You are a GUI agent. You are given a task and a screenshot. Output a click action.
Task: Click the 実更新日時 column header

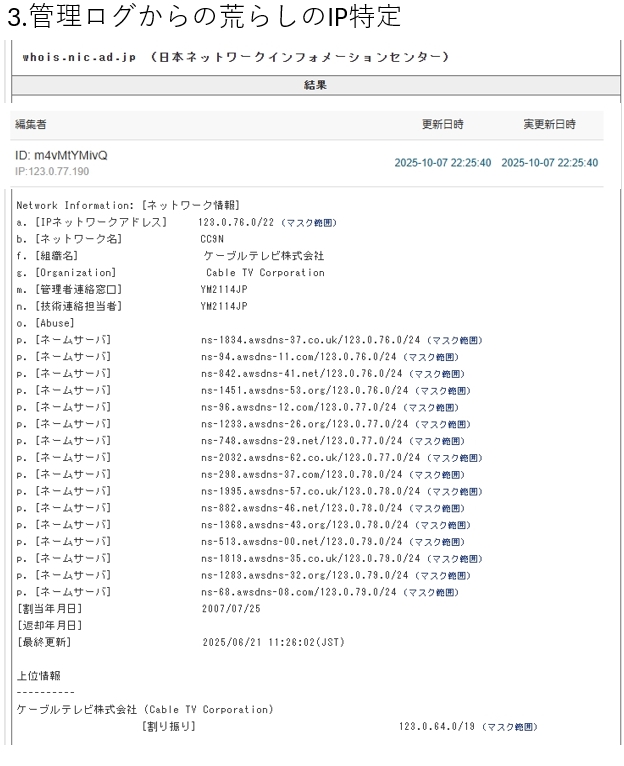549,124
